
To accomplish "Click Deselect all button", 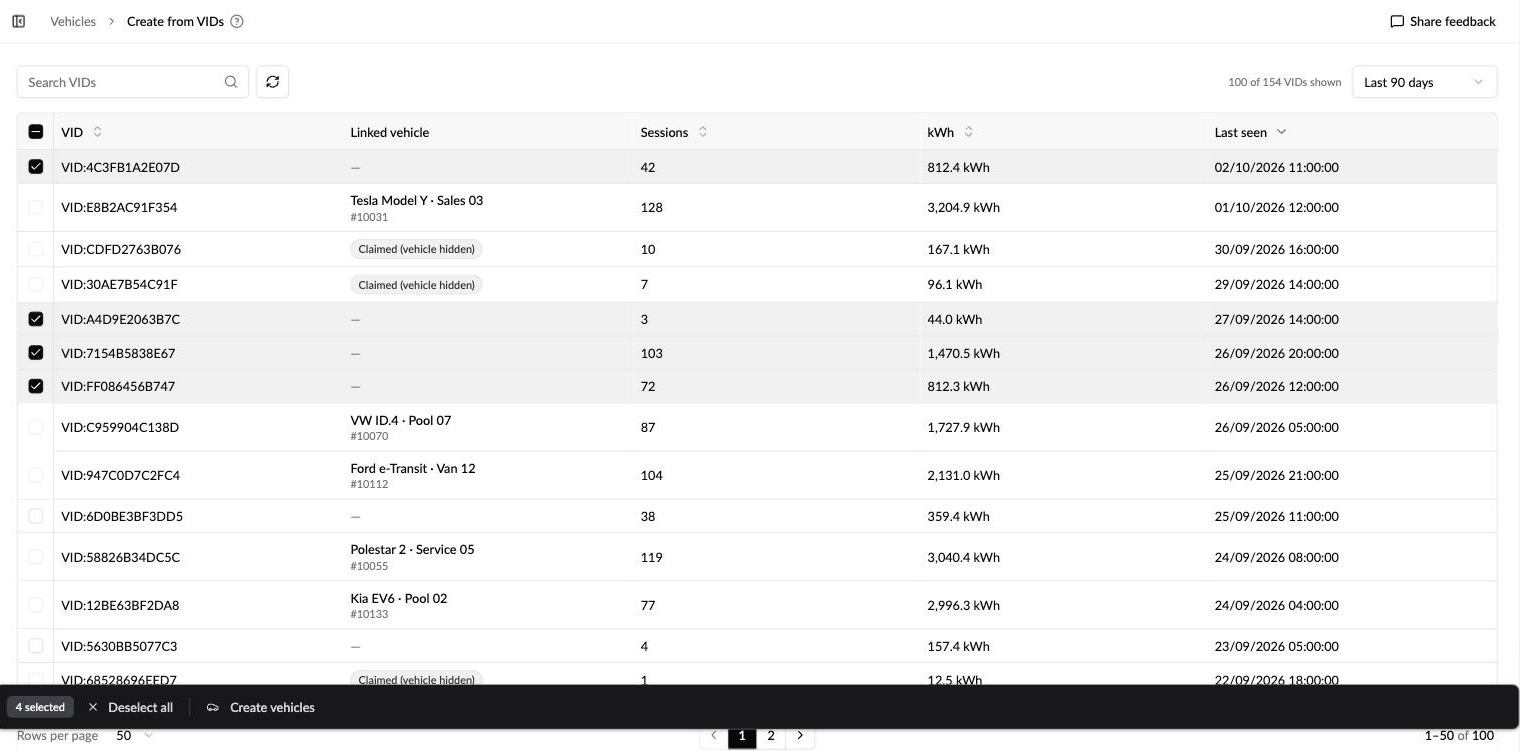I will coord(130,707).
